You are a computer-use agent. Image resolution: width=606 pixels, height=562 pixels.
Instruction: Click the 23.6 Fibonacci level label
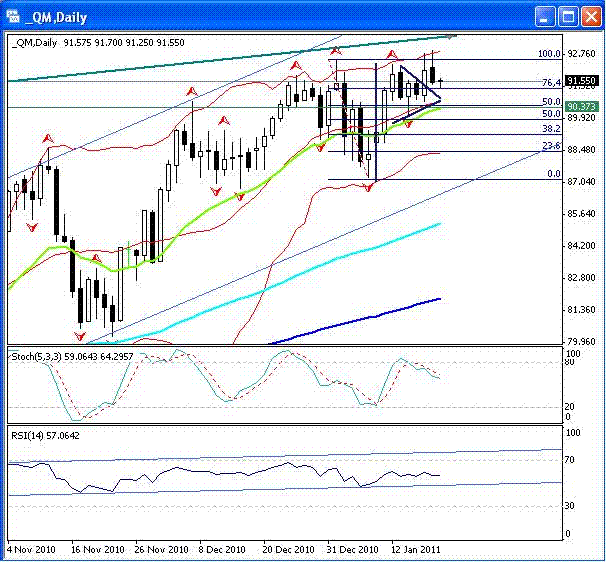tap(552, 146)
